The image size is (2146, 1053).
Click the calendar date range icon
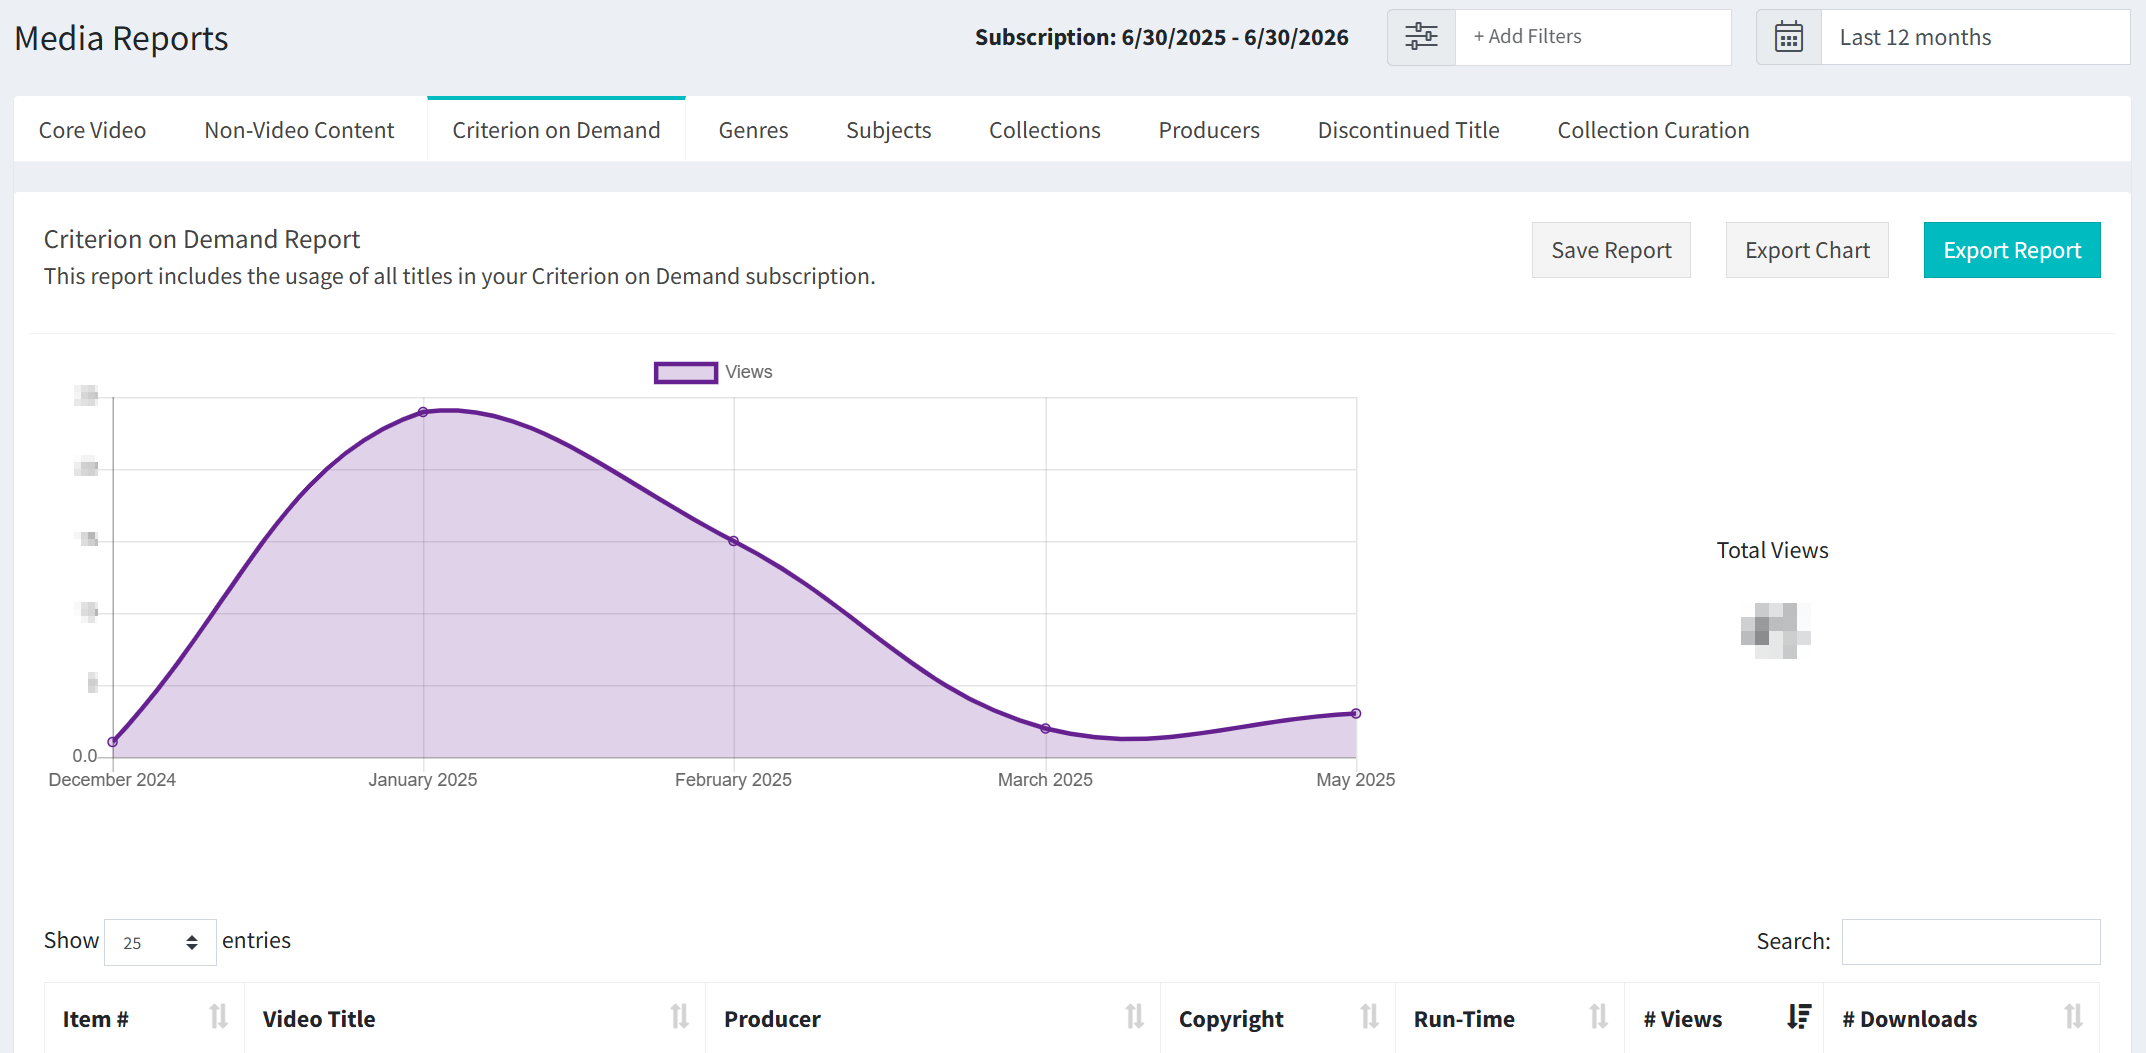pyautogui.click(x=1789, y=37)
